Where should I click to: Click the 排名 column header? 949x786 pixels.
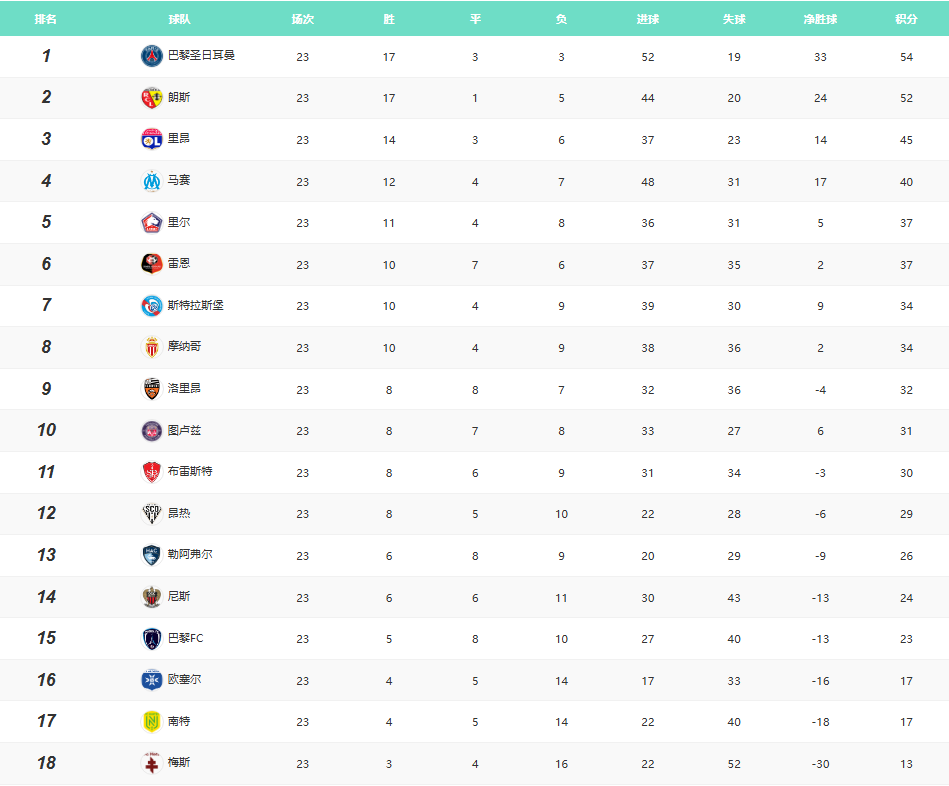pos(46,19)
